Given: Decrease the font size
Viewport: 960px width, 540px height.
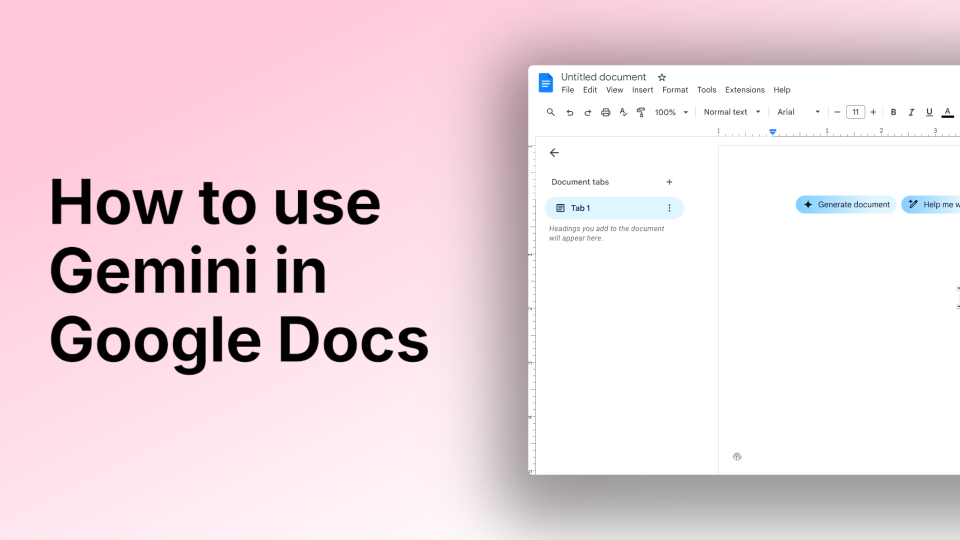Looking at the screenshot, I should [837, 112].
